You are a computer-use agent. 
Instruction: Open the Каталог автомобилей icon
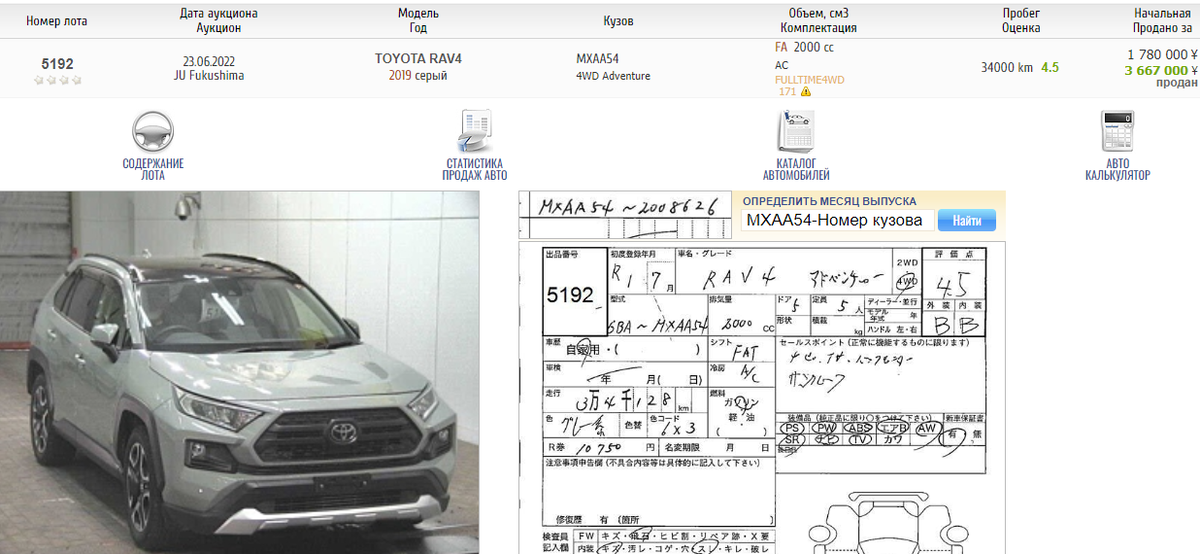[x=796, y=132]
